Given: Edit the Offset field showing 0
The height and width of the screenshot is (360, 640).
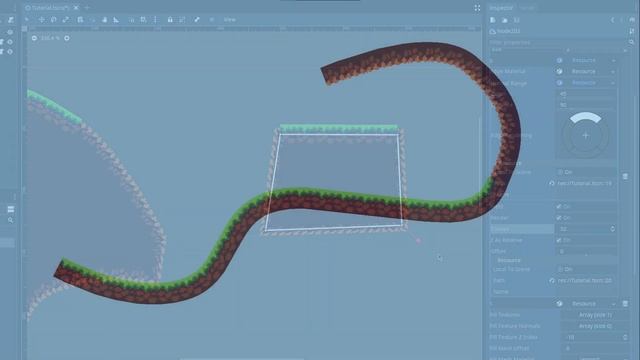Looking at the screenshot, I should pyautogui.click(x=587, y=251).
